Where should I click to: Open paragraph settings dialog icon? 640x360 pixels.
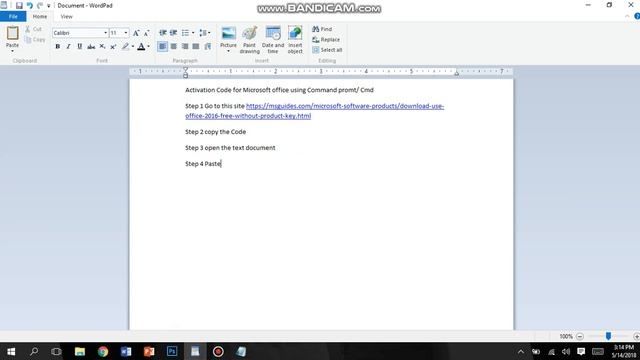click(x=207, y=47)
